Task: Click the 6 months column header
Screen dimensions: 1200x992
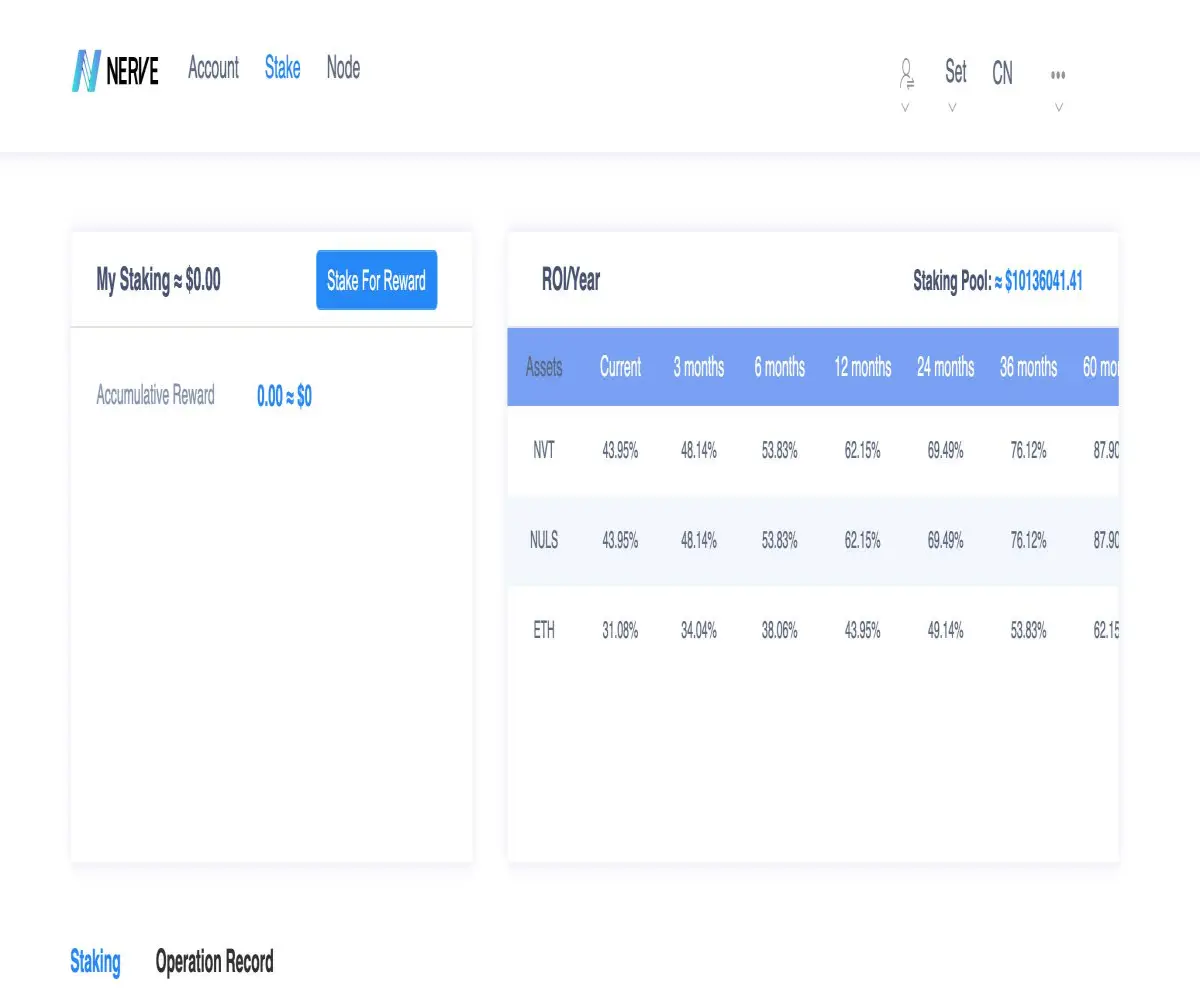Action: pyautogui.click(x=779, y=367)
